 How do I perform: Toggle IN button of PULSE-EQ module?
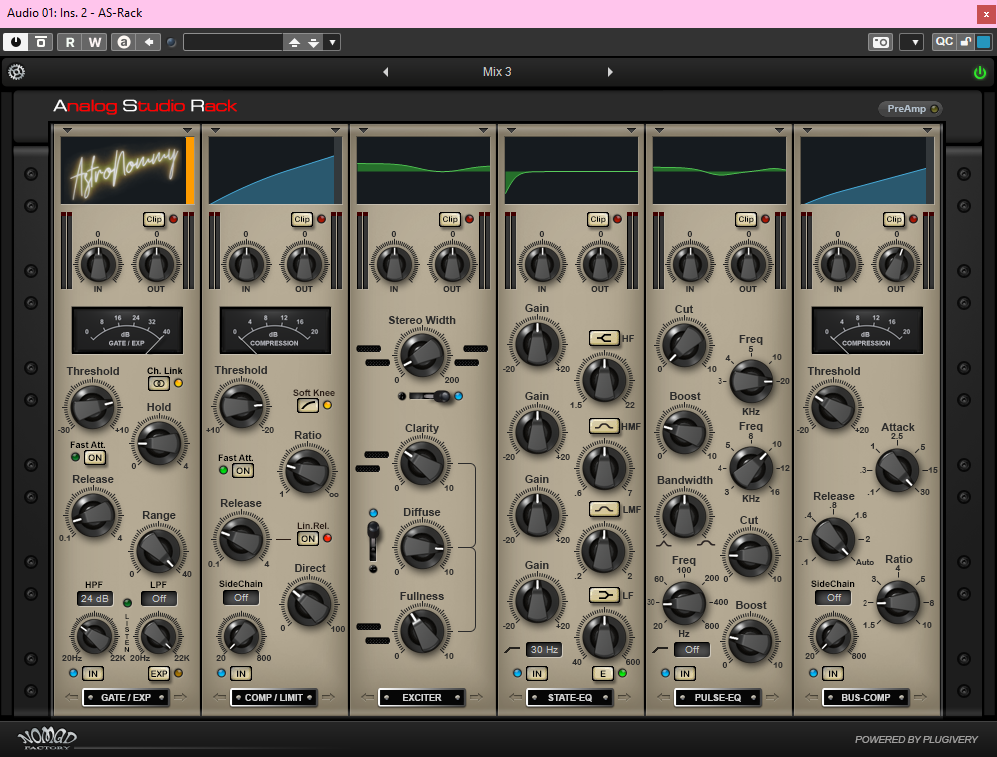pos(685,674)
